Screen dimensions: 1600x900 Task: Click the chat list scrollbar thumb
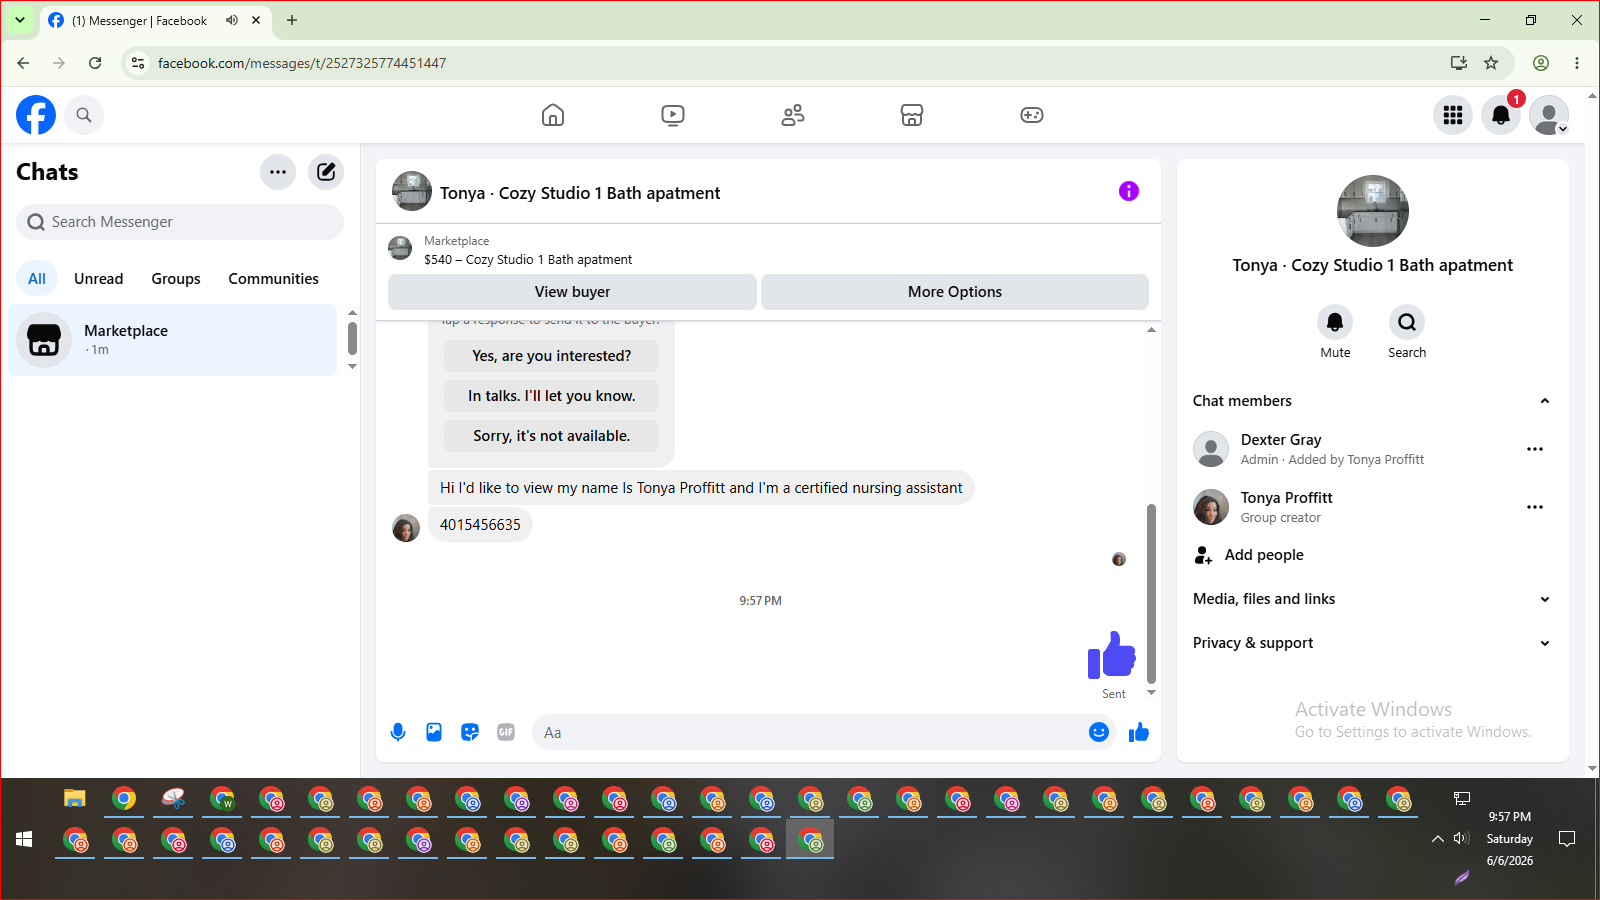click(x=352, y=338)
